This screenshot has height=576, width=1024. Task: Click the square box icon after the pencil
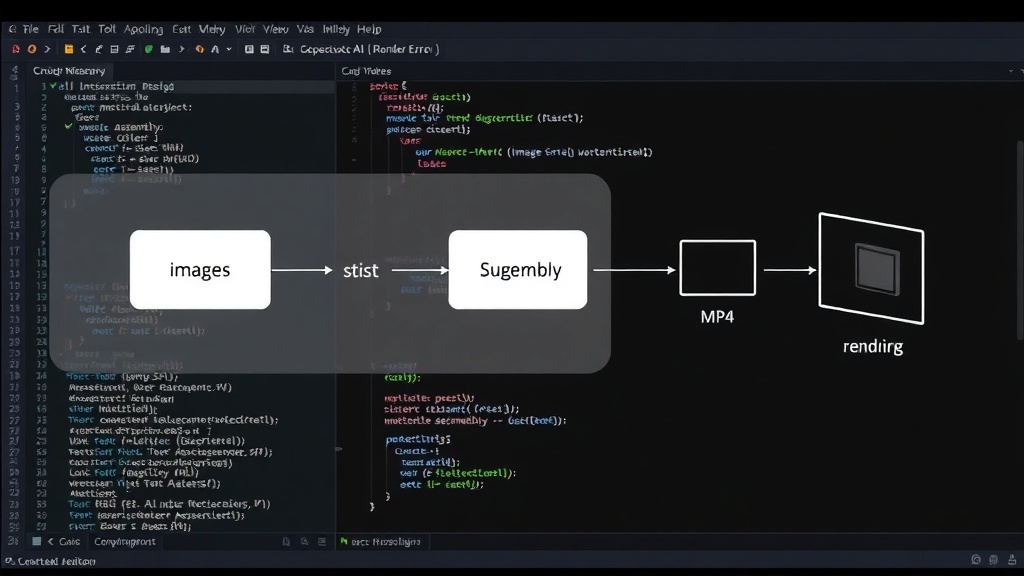coord(114,49)
